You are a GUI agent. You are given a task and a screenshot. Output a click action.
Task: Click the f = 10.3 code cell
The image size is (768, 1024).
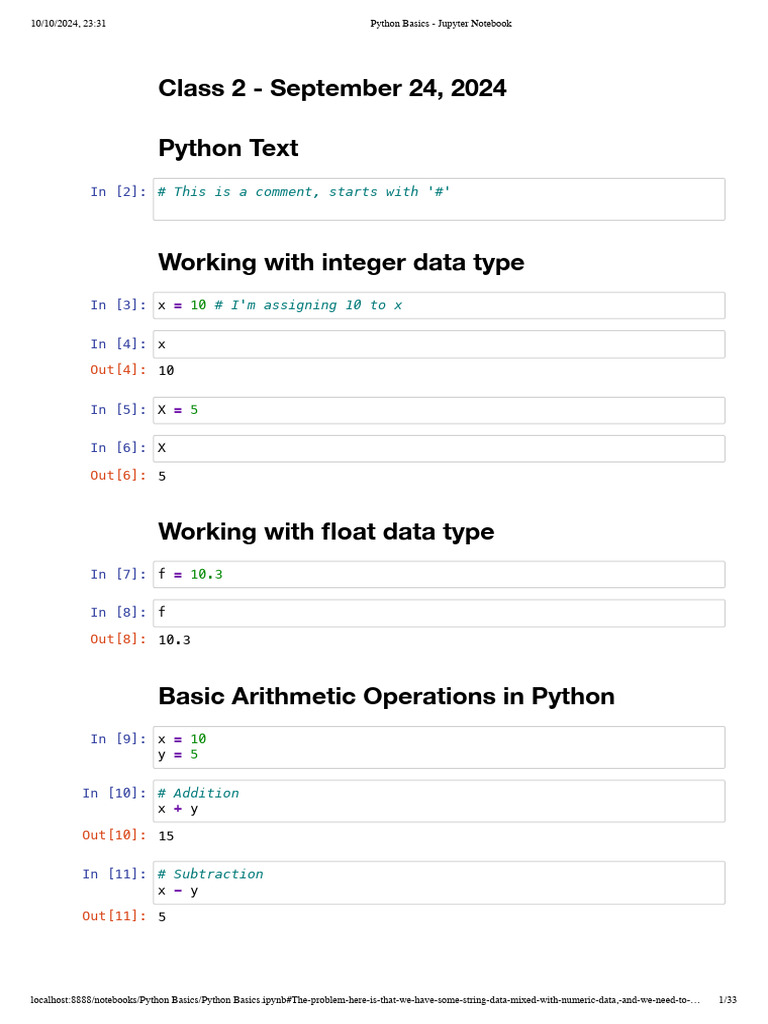(x=438, y=574)
